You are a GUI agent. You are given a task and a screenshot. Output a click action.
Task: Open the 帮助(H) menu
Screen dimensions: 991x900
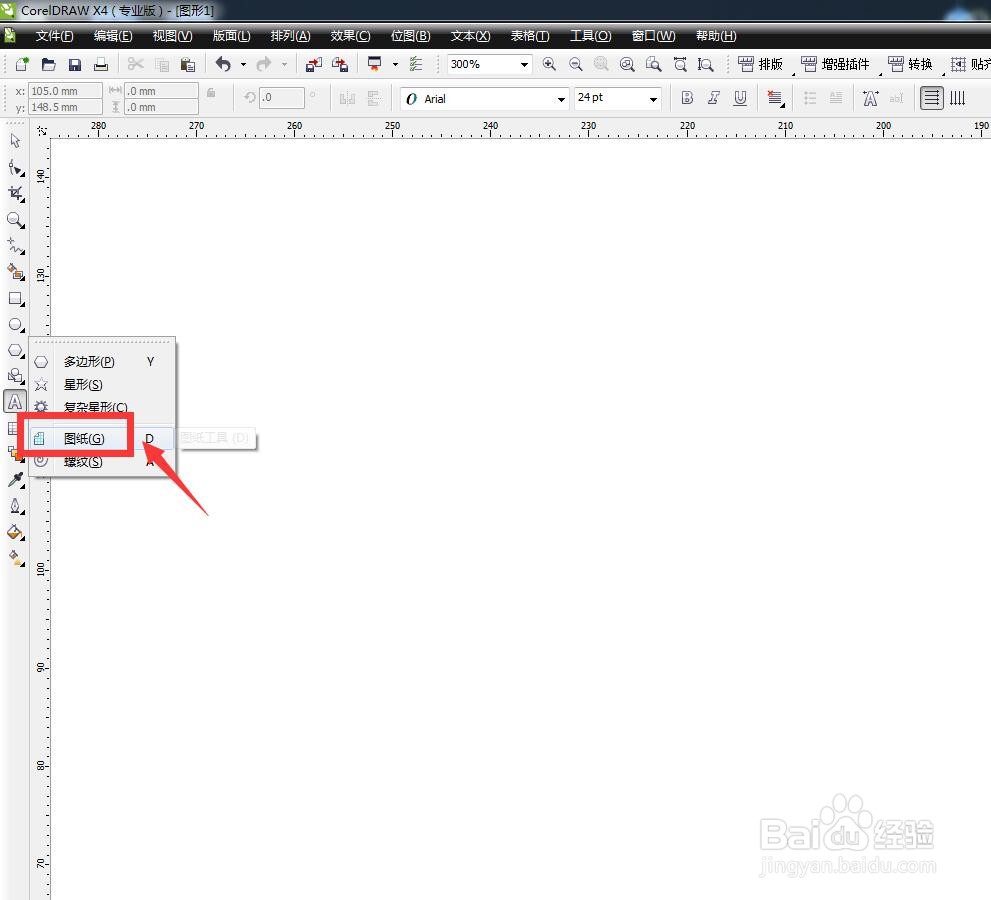click(716, 36)
